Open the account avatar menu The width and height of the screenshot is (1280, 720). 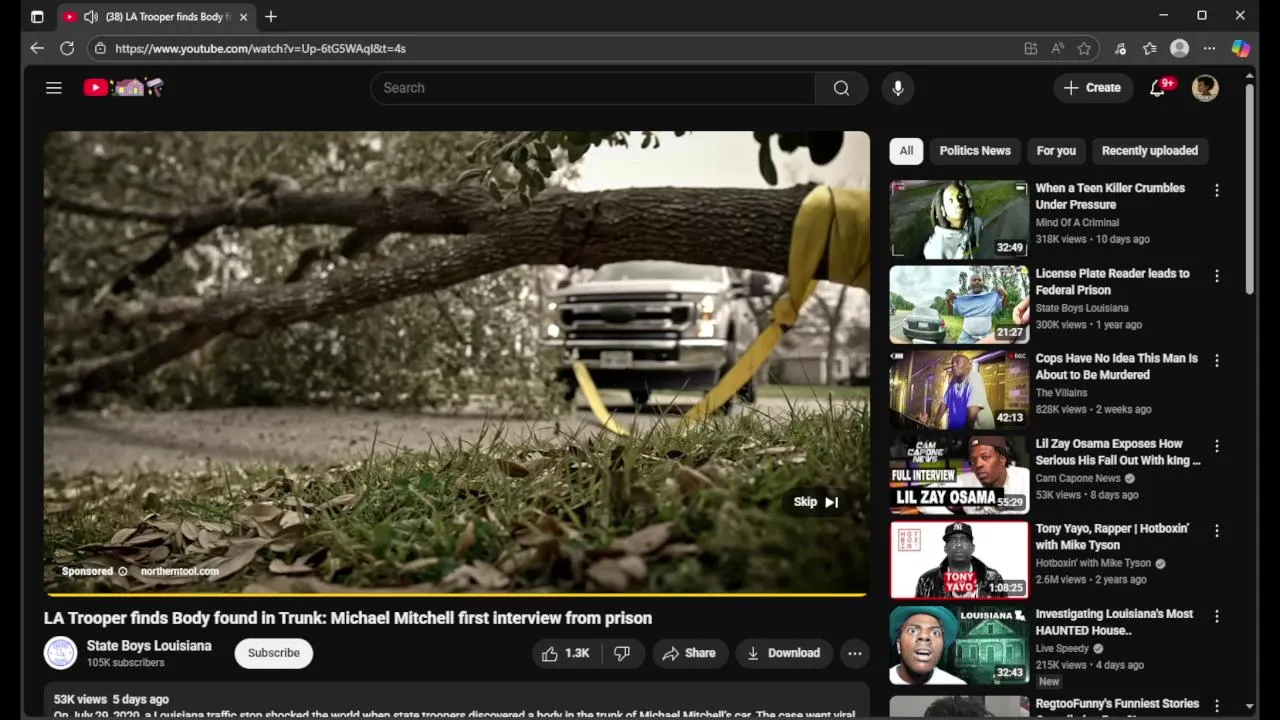point(1205,88)
